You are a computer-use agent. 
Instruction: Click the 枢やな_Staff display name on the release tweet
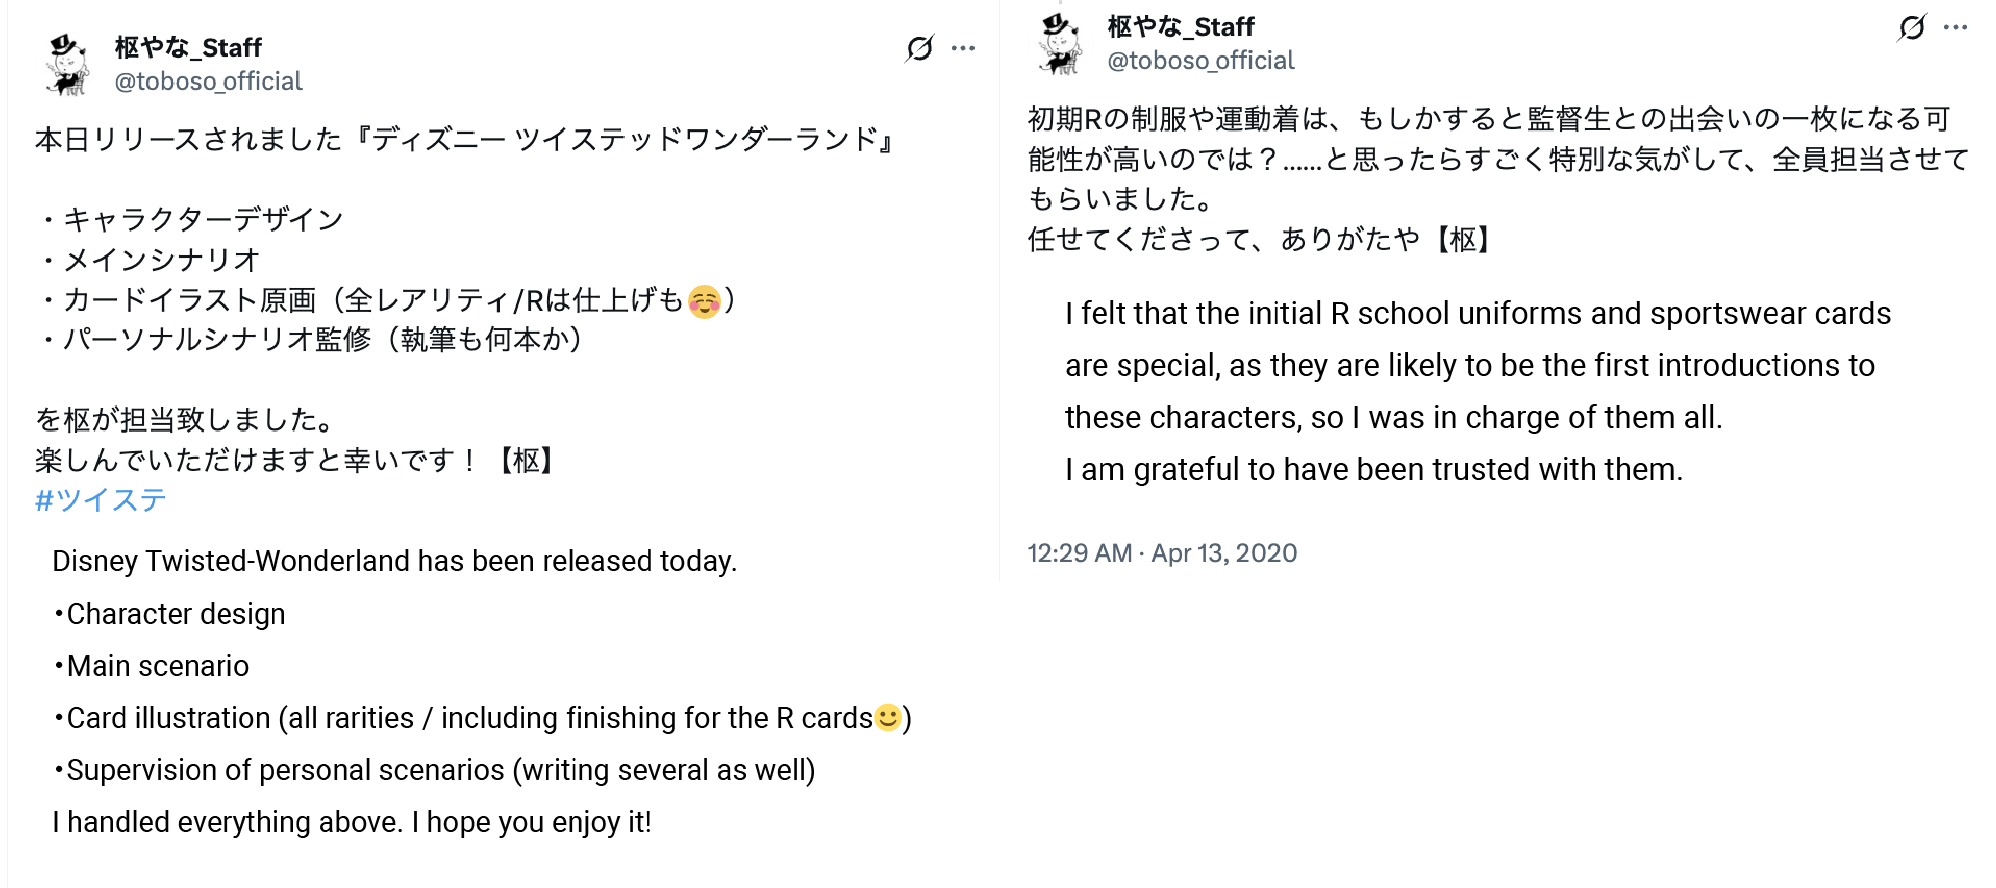[x=188, y=48]
